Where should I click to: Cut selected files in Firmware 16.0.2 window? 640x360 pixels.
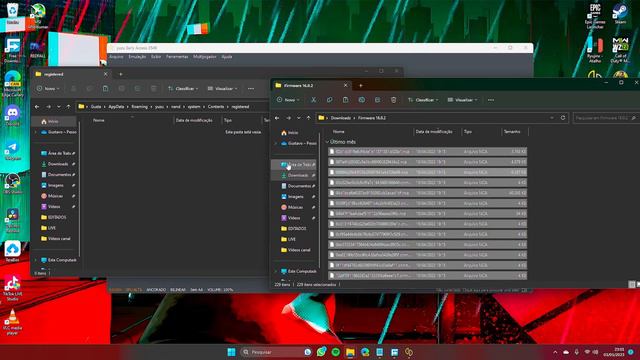tap(313, 100)
